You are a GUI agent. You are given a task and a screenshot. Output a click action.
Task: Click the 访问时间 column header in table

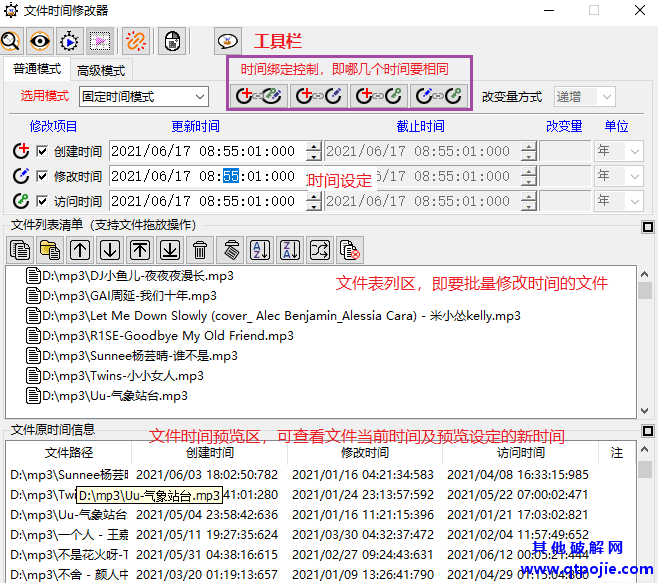click(520, 452)
